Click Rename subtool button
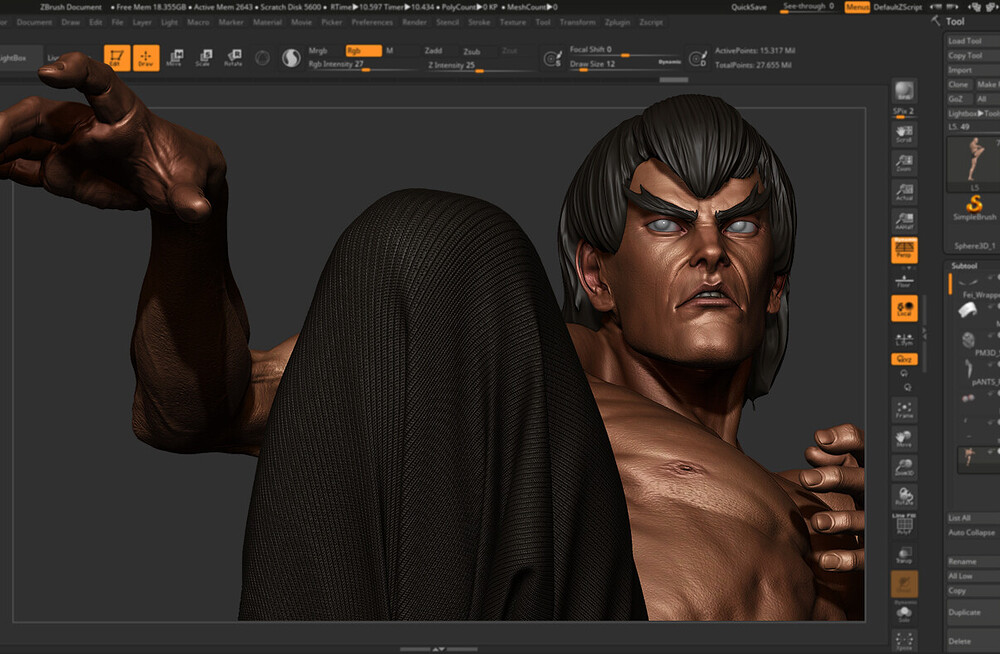 972,561
